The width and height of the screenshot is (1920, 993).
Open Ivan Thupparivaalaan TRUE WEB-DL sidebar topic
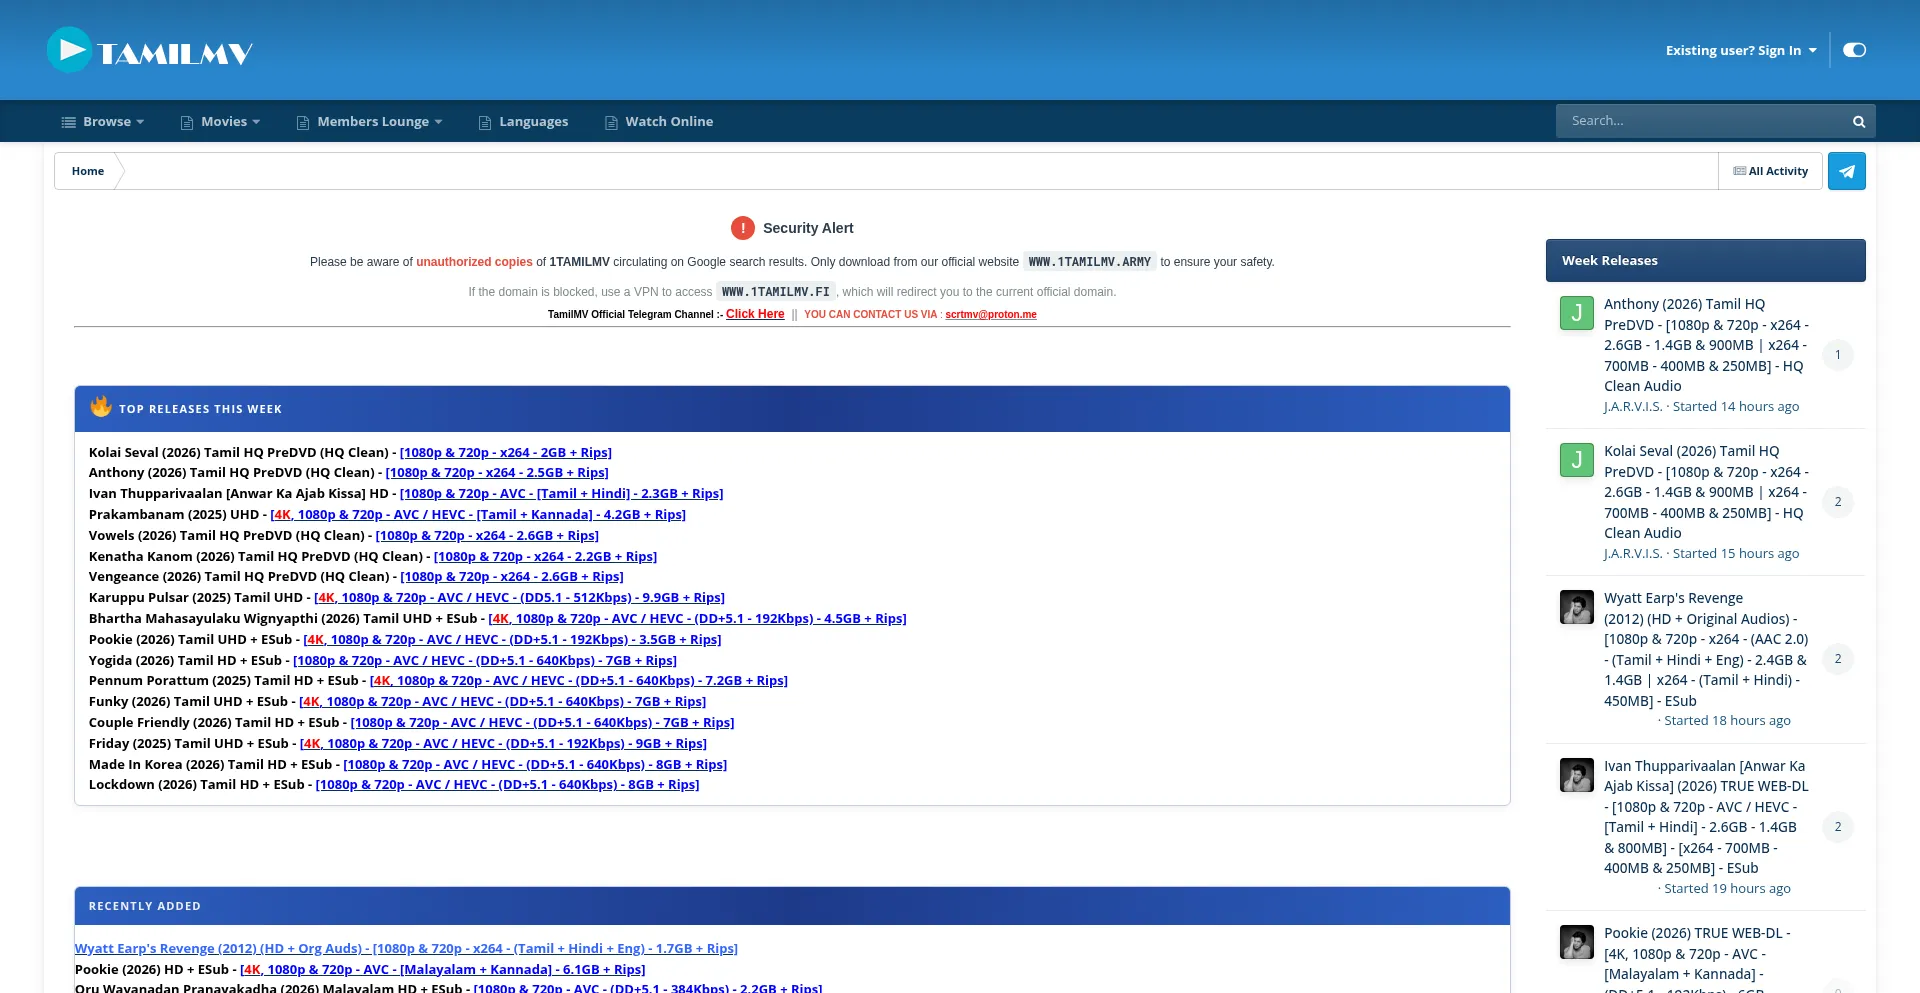click(1706, 817)
